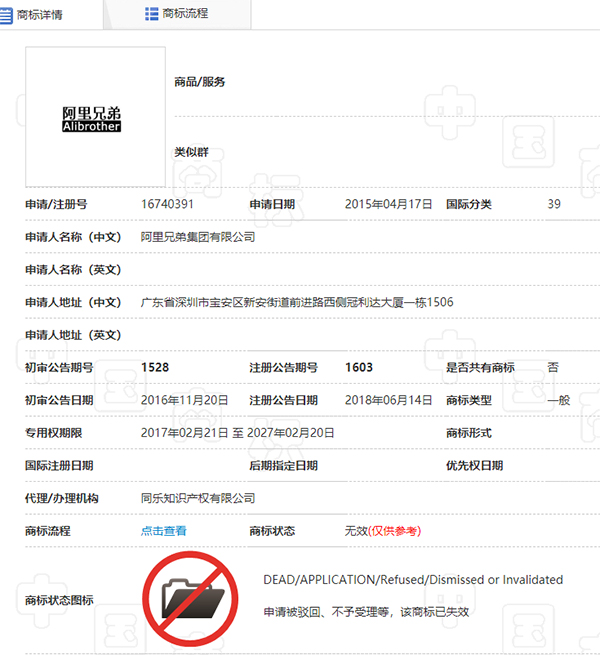600x655 pixels.
Task: Select agency name 同乐知识产权有限公司
Action: [198, 498]
